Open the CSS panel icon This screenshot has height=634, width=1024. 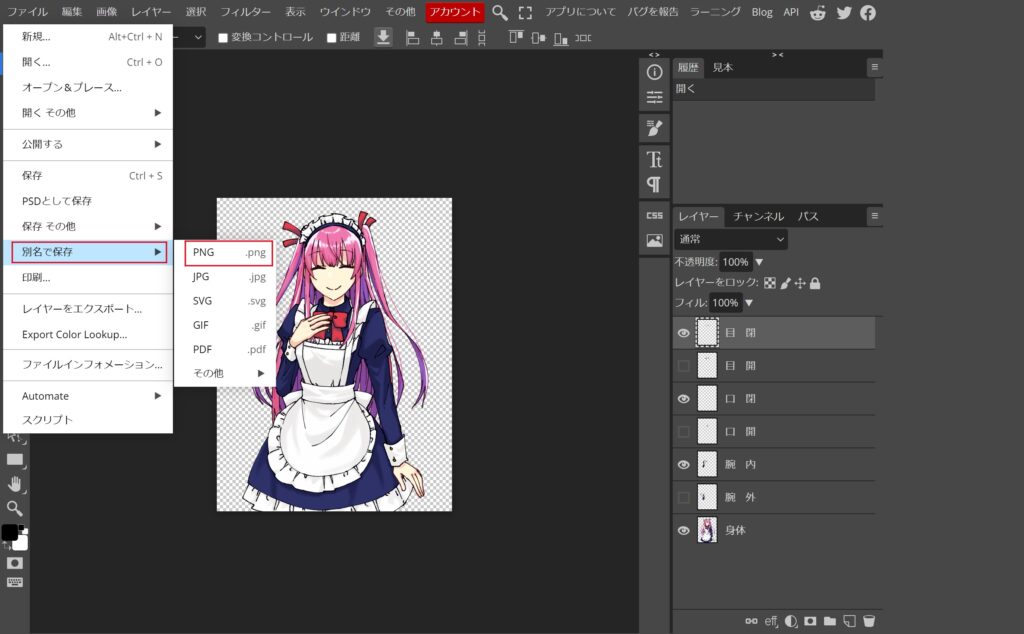(x=655, y=215)
